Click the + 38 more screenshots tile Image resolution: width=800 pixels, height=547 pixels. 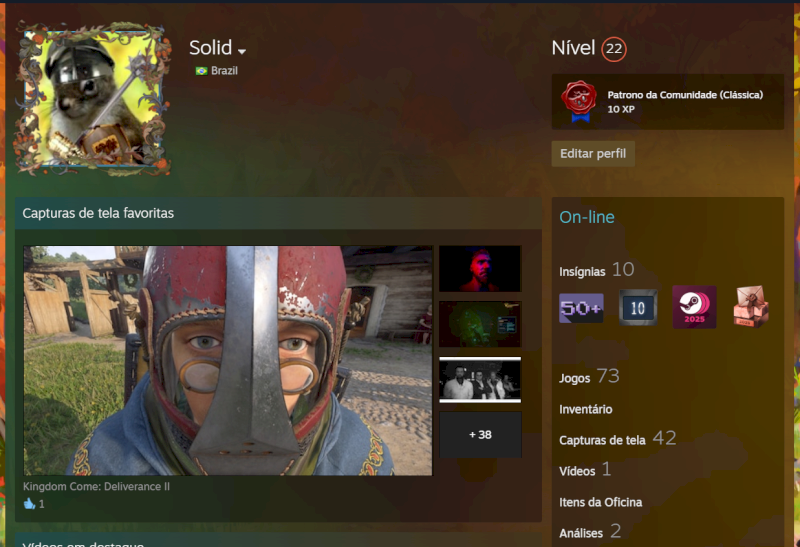point(480,435)
